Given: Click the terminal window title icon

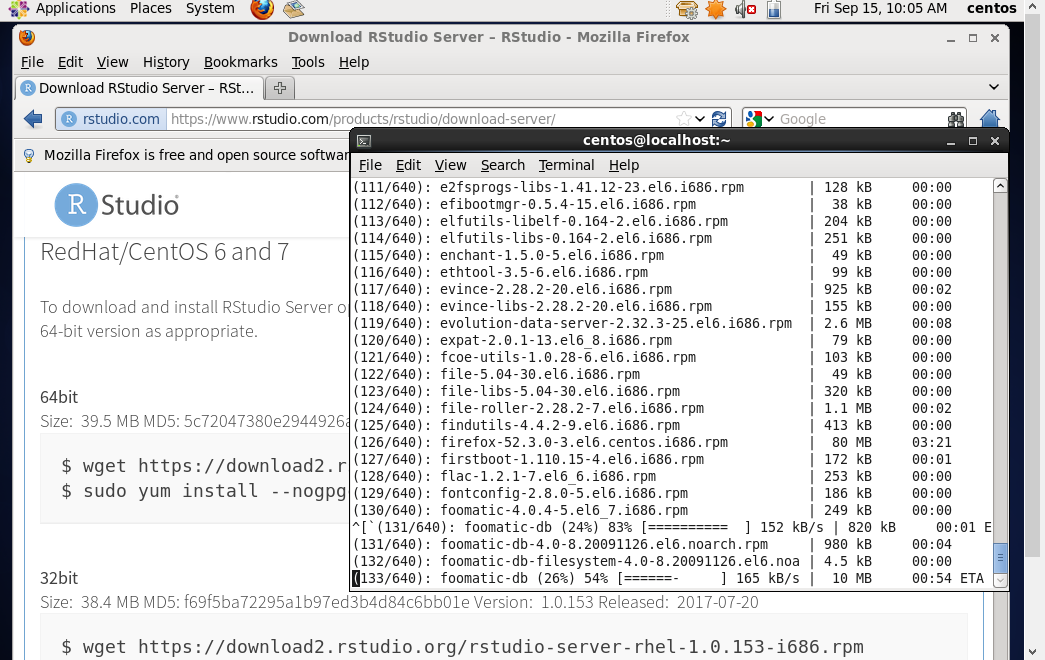Looking at the screenshot, I should point(364,141).
